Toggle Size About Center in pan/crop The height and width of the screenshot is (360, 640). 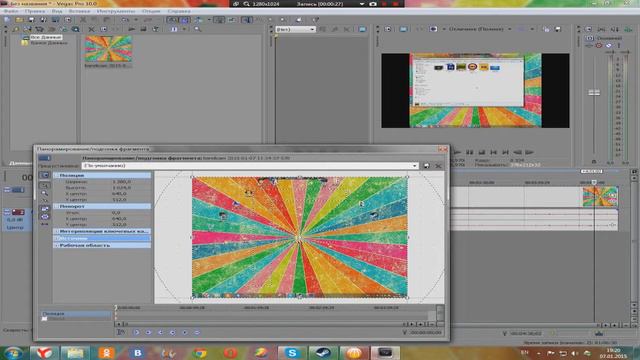44,217
